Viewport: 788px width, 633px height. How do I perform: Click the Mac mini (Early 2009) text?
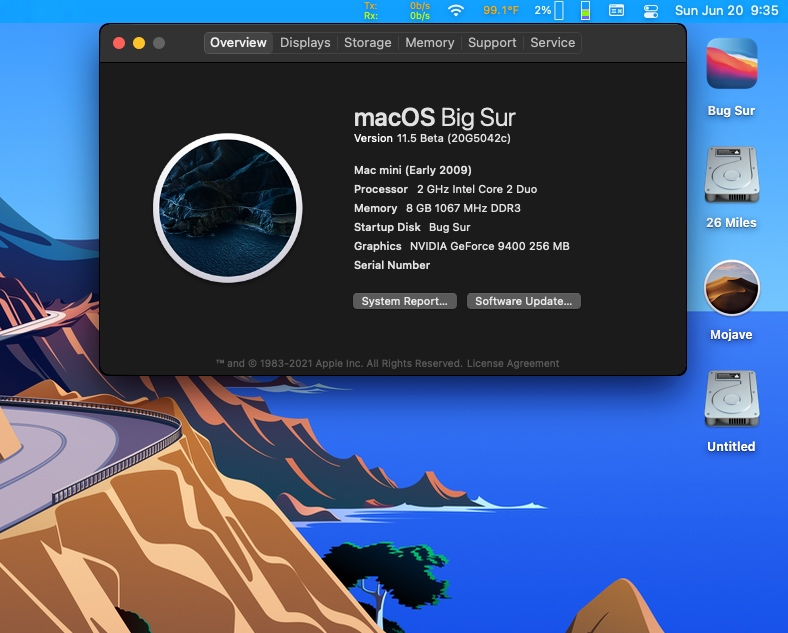click(413, 170)
